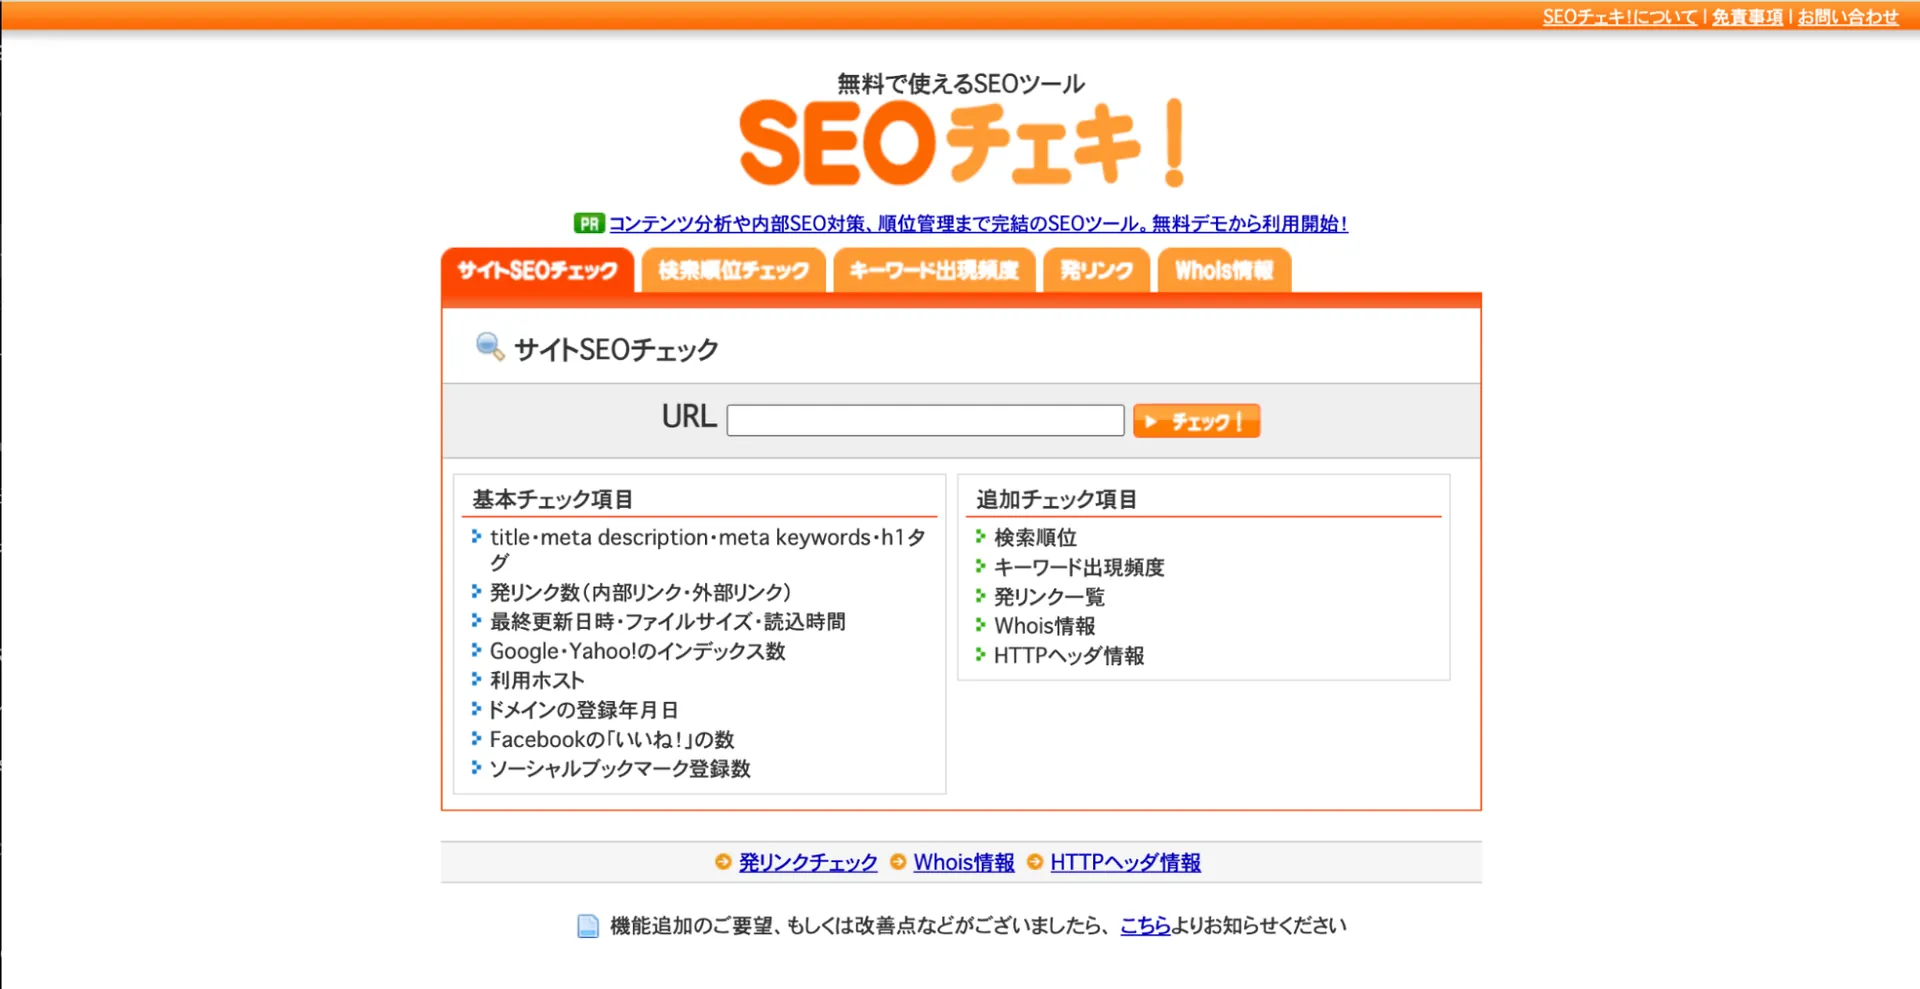Click the green bullet icon beside 発リンク一覧

(x=980, y=596)
